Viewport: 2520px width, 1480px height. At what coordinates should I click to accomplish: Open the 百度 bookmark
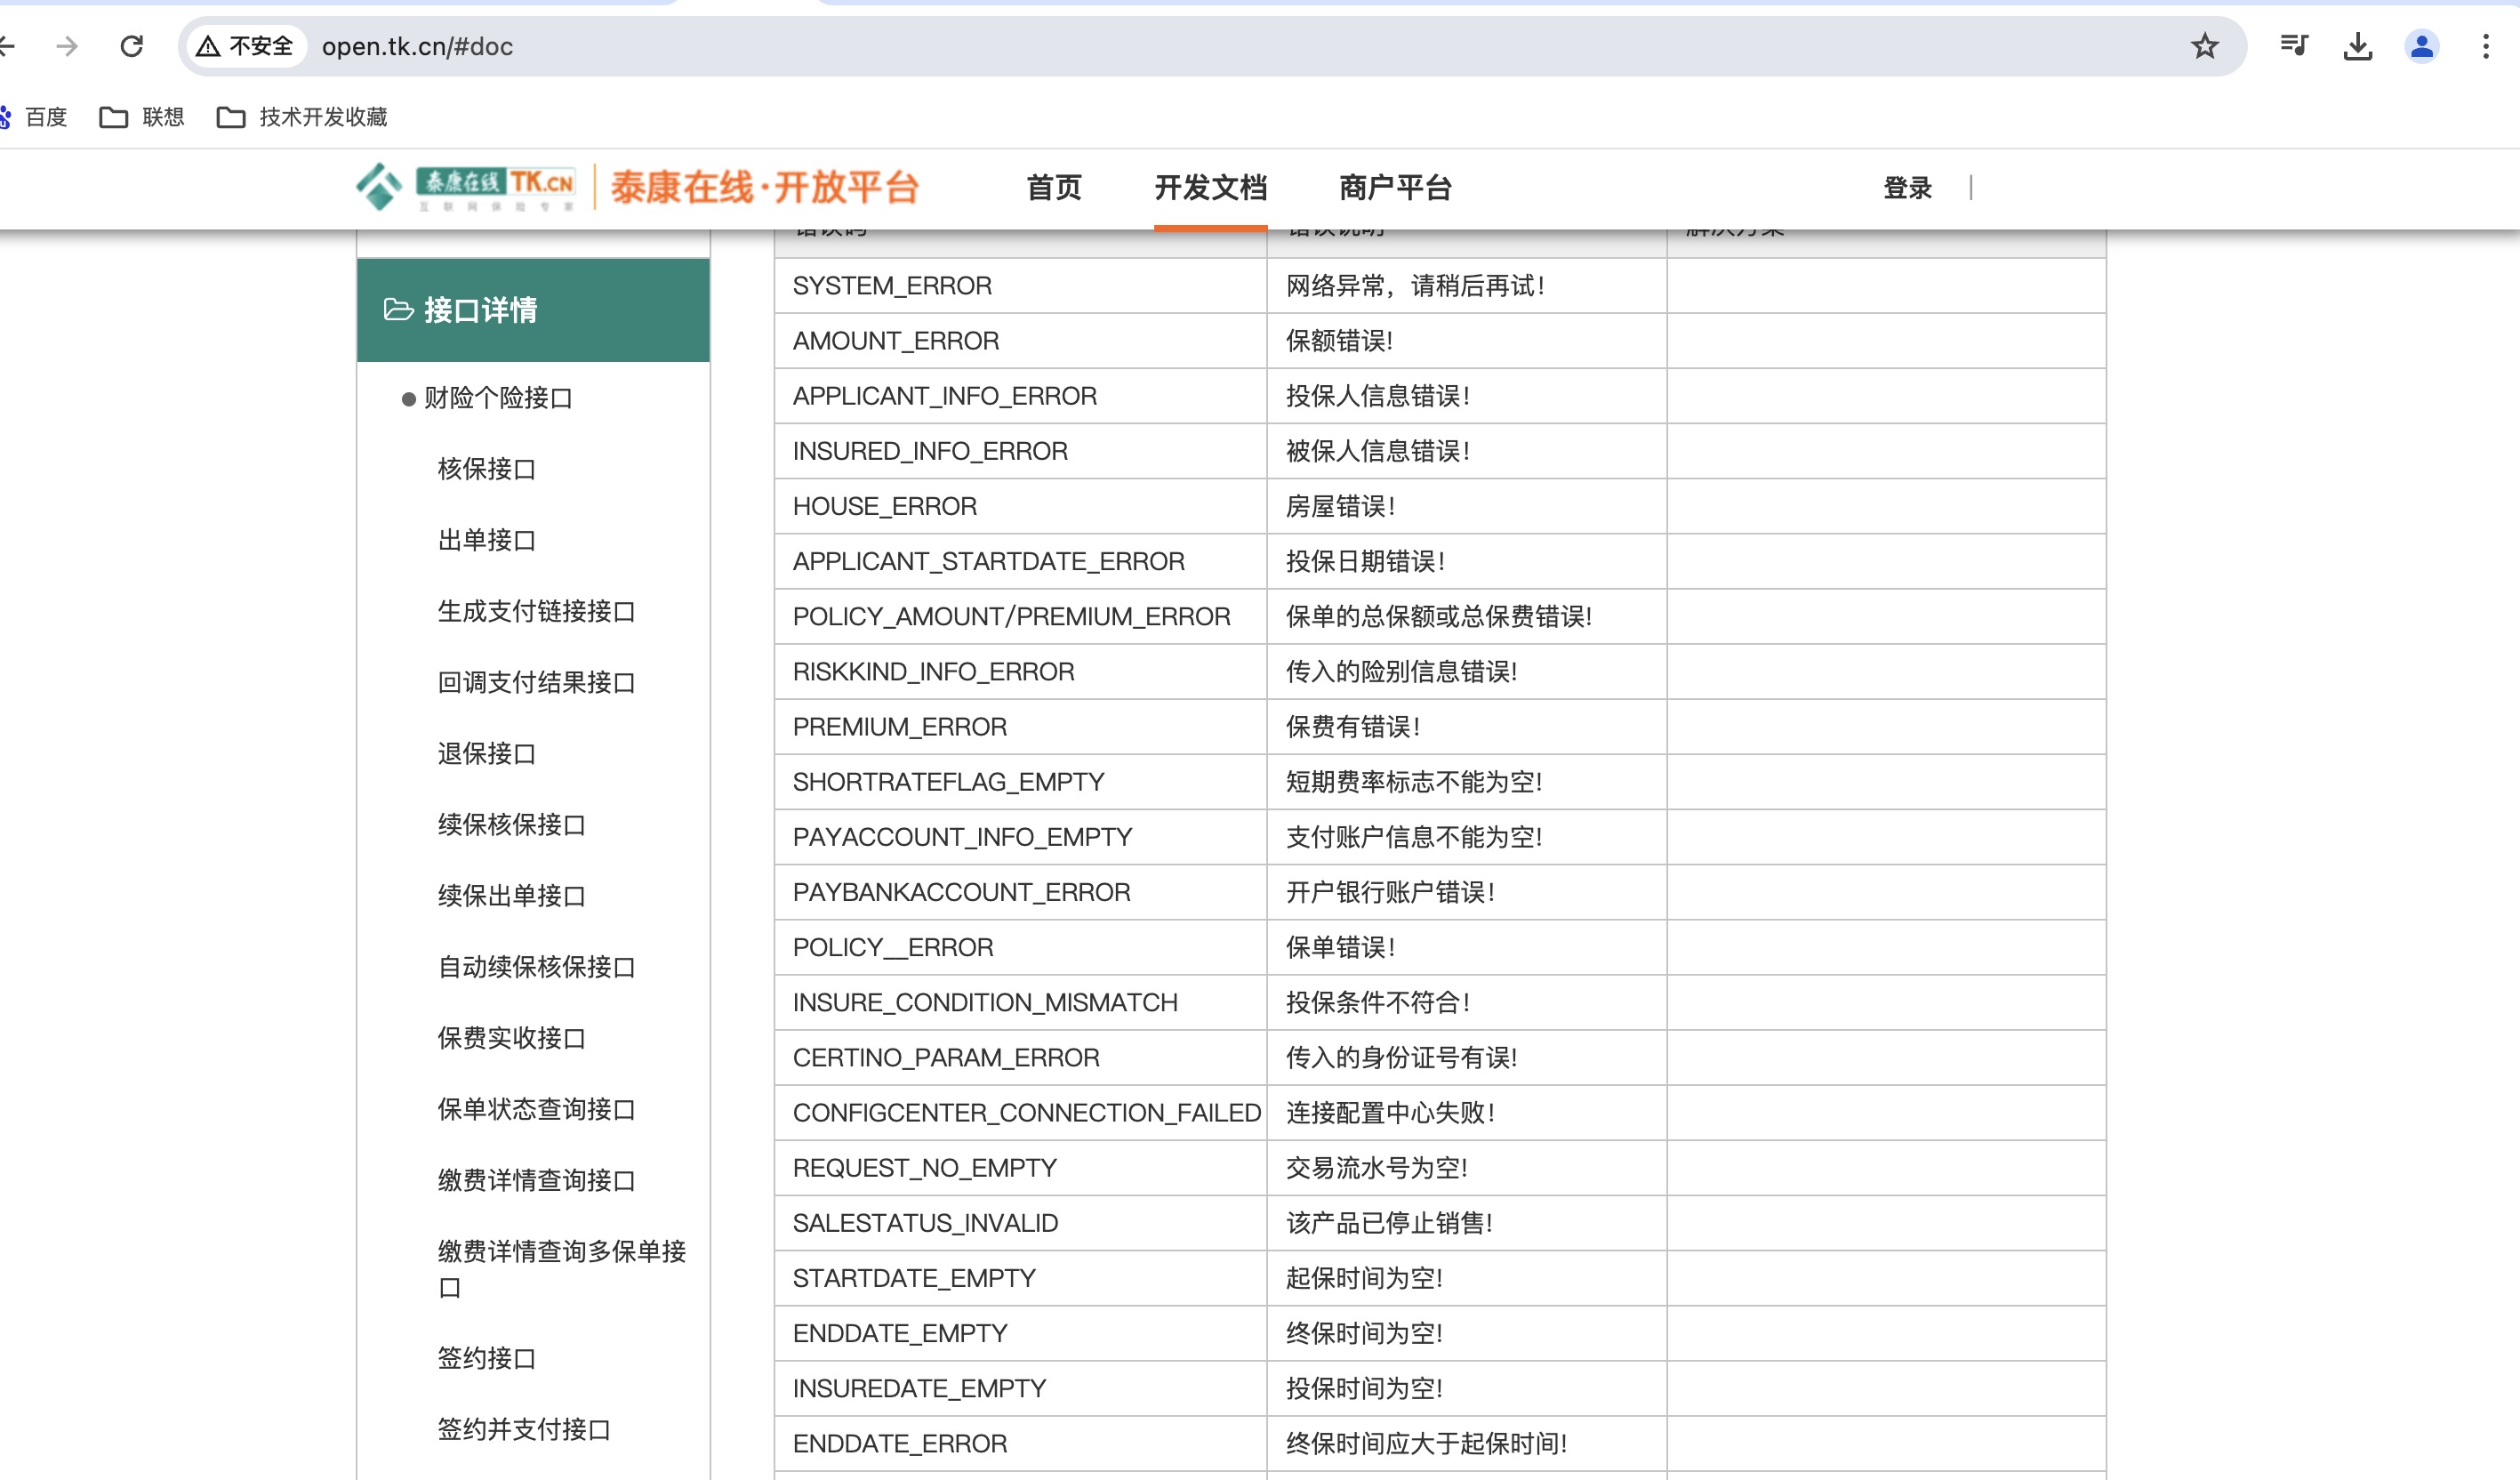point(34,117)
